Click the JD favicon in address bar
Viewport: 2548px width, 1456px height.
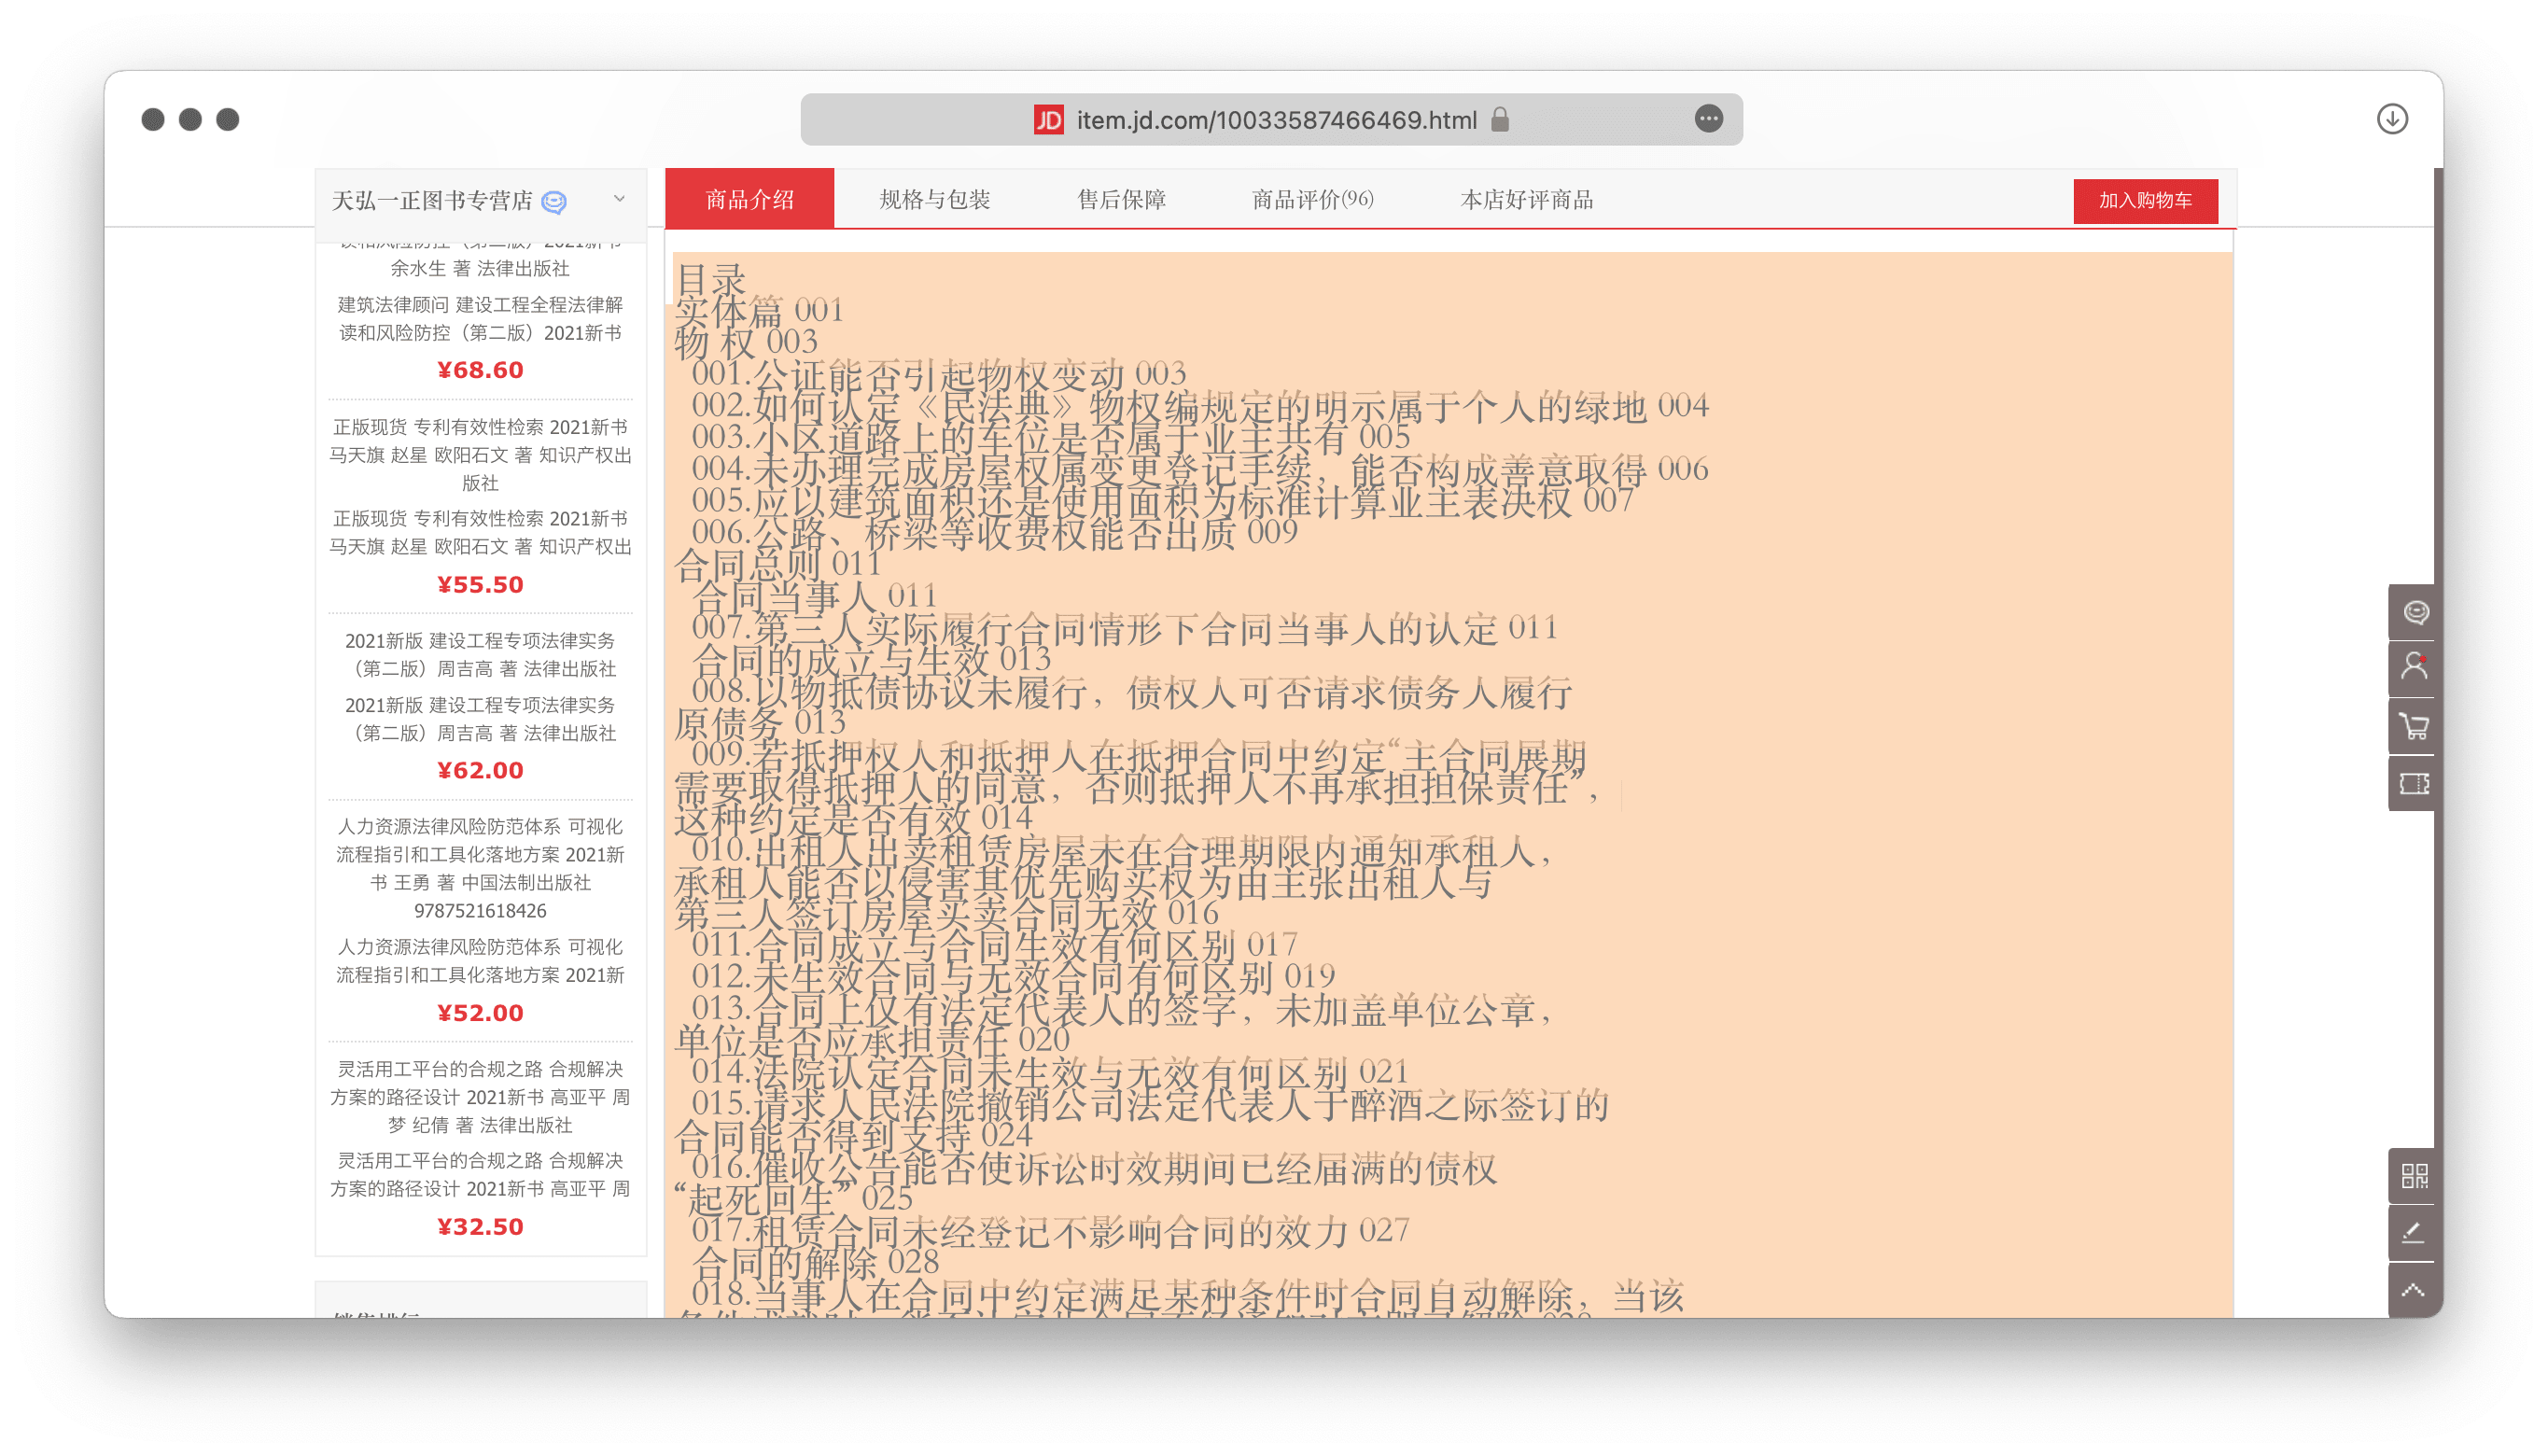click(x=1048, y=120)
